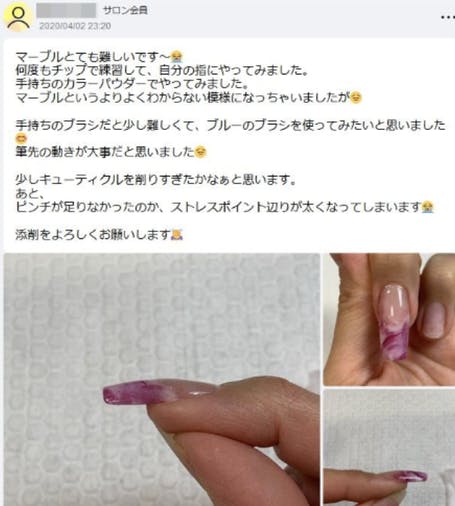This screenshot has height=506, width=455.
Task: Click the crying emoji after 太くなってしまいます
Action: 427,207
